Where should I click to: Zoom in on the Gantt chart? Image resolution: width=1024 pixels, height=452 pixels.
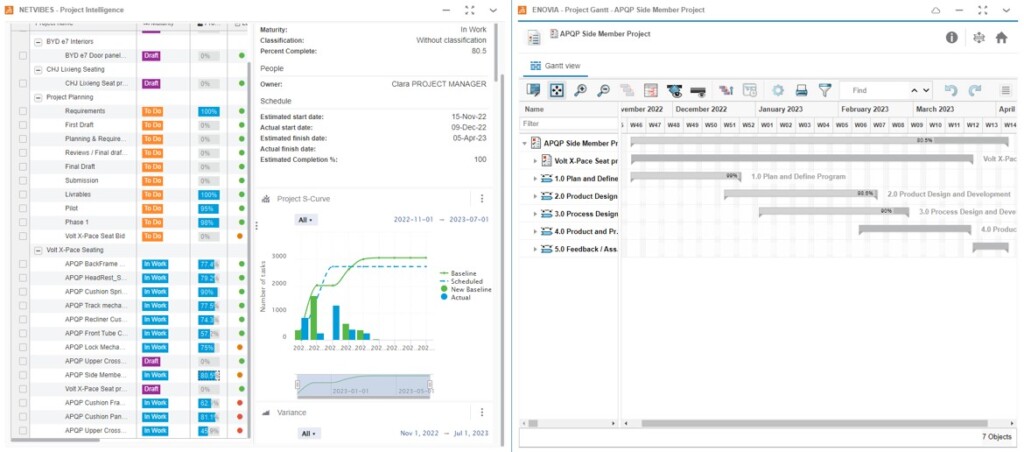(580, 90)
